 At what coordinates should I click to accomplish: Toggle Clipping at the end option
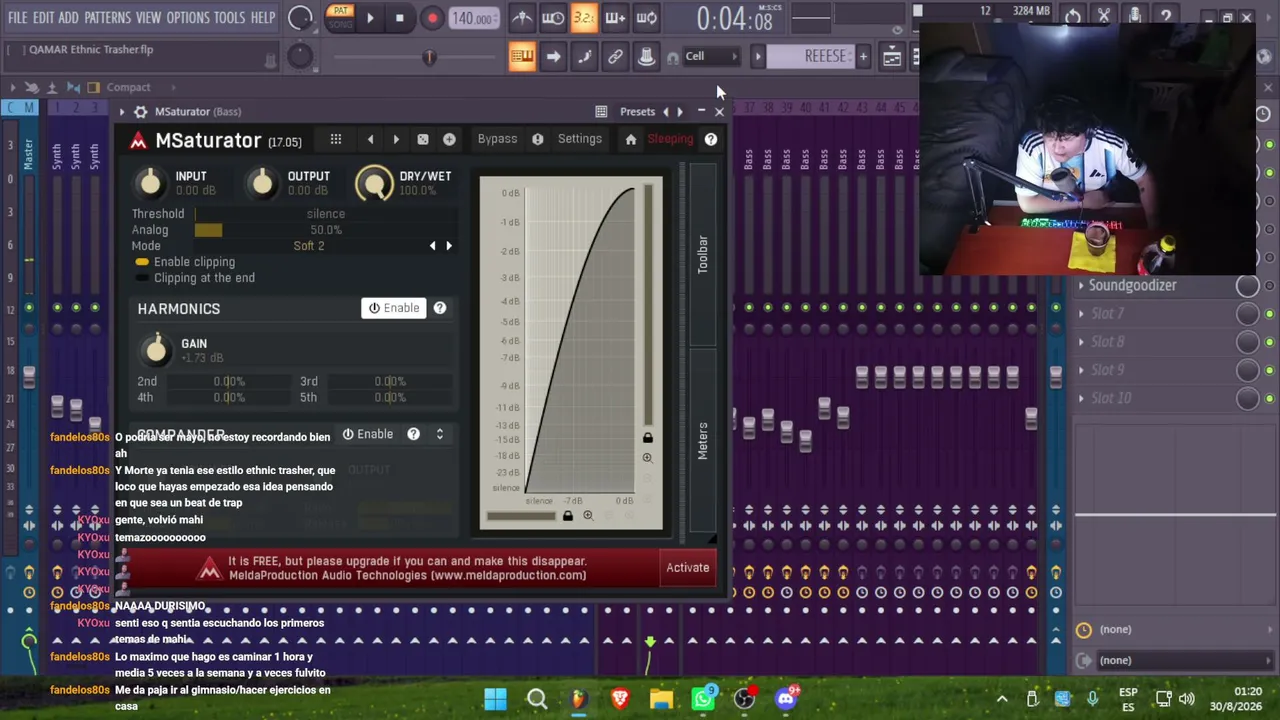point(196,278)
